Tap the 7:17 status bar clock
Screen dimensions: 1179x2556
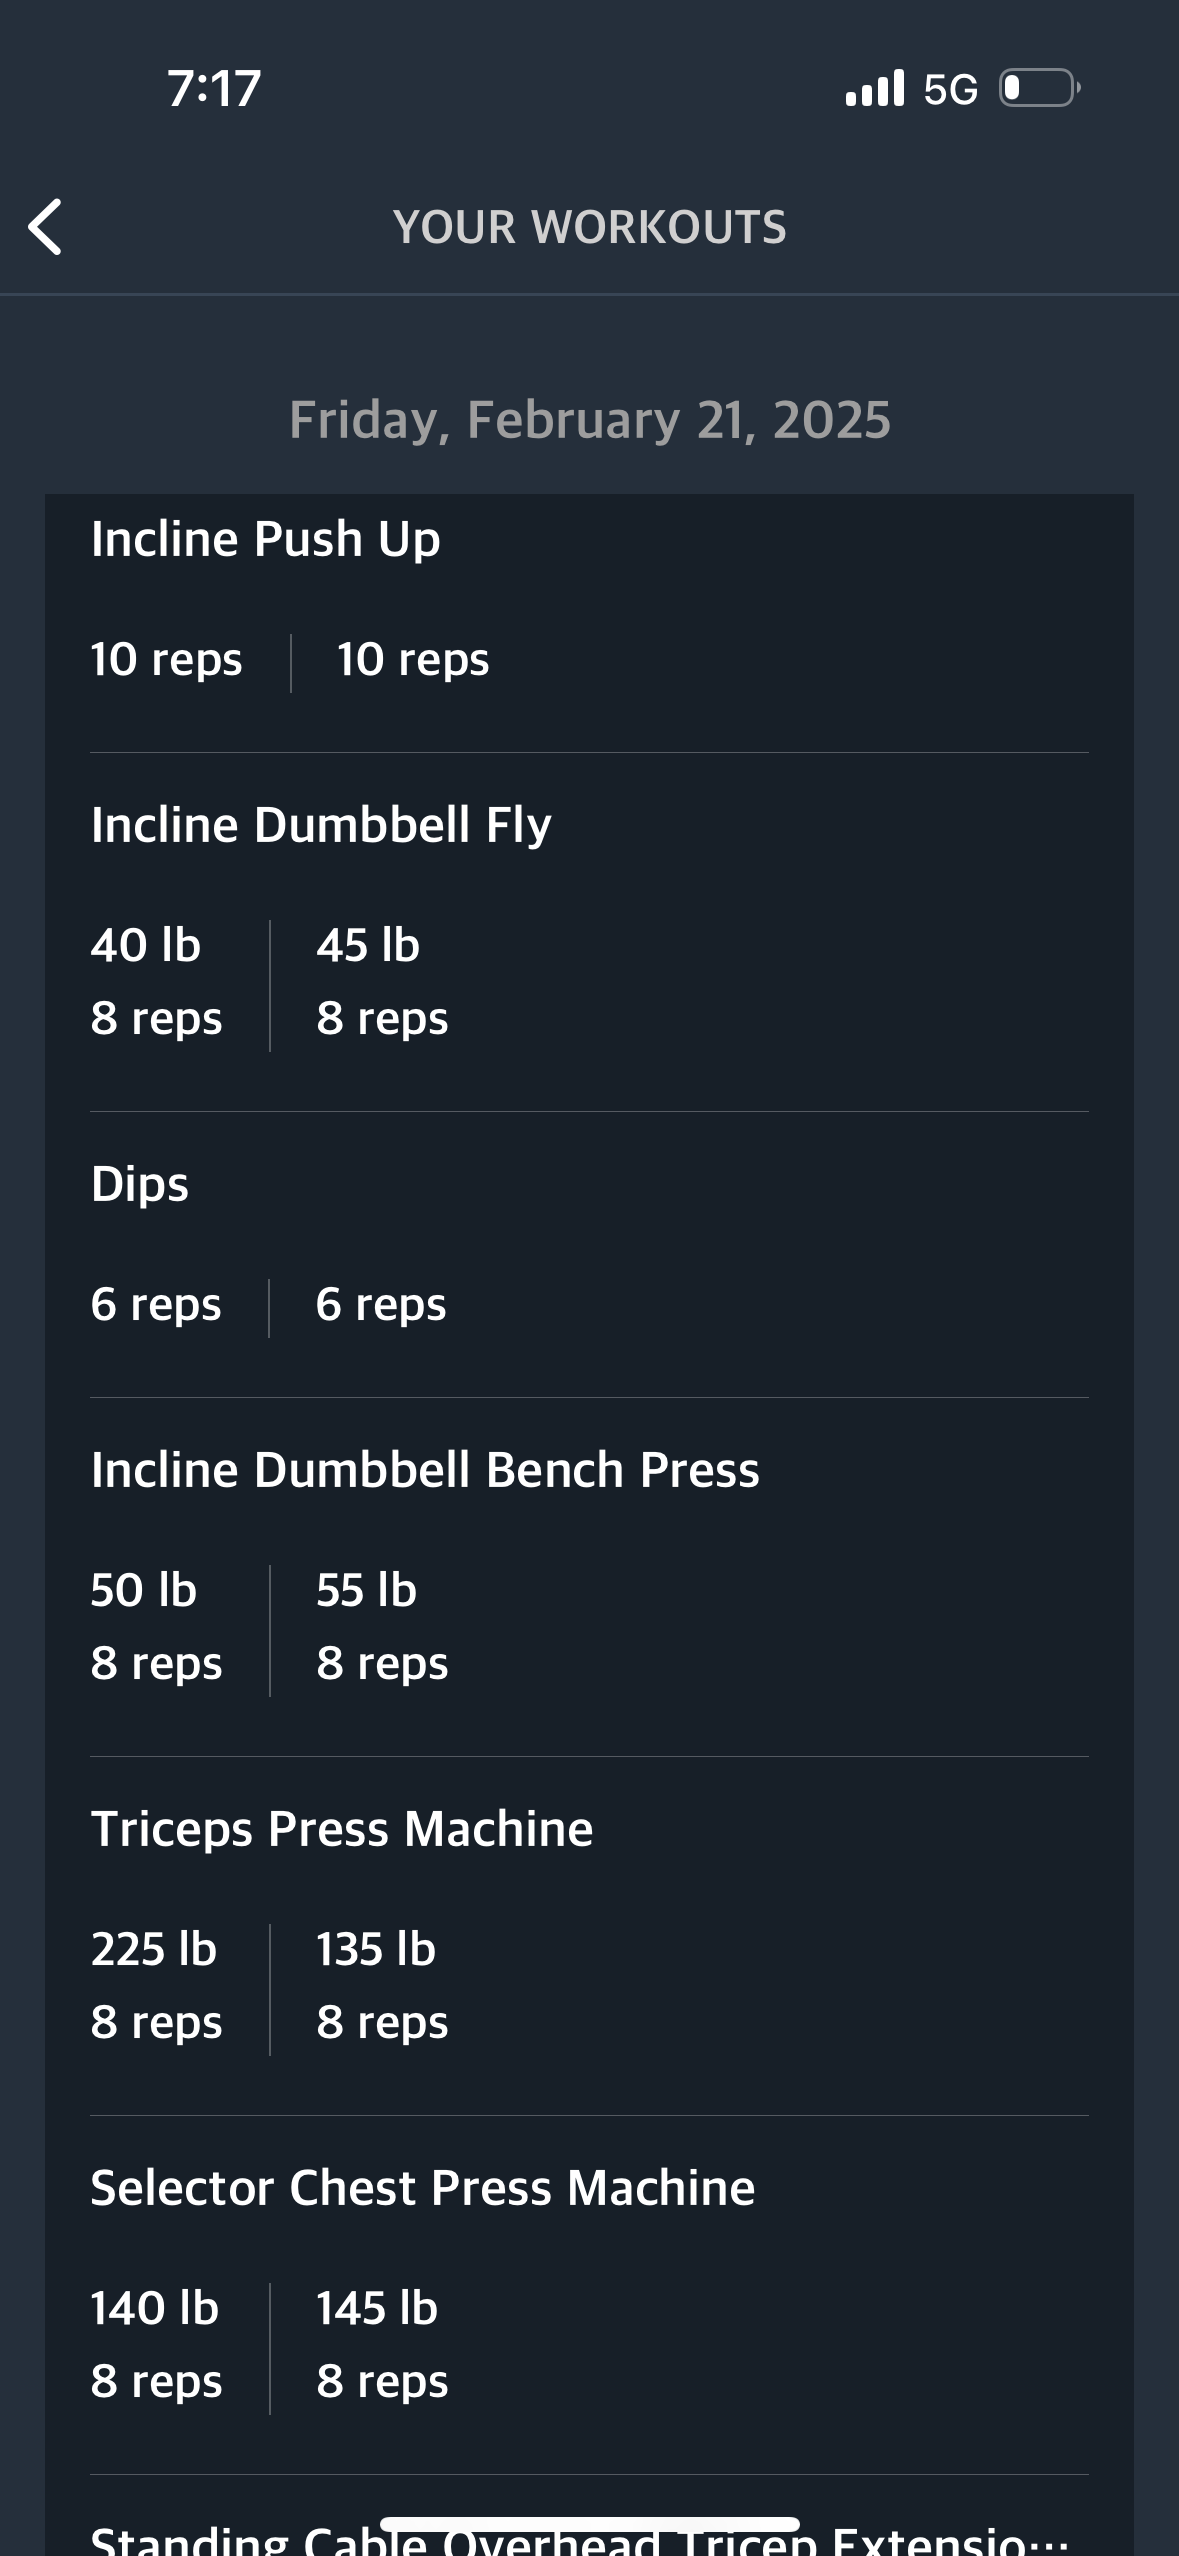coord(214,88)
